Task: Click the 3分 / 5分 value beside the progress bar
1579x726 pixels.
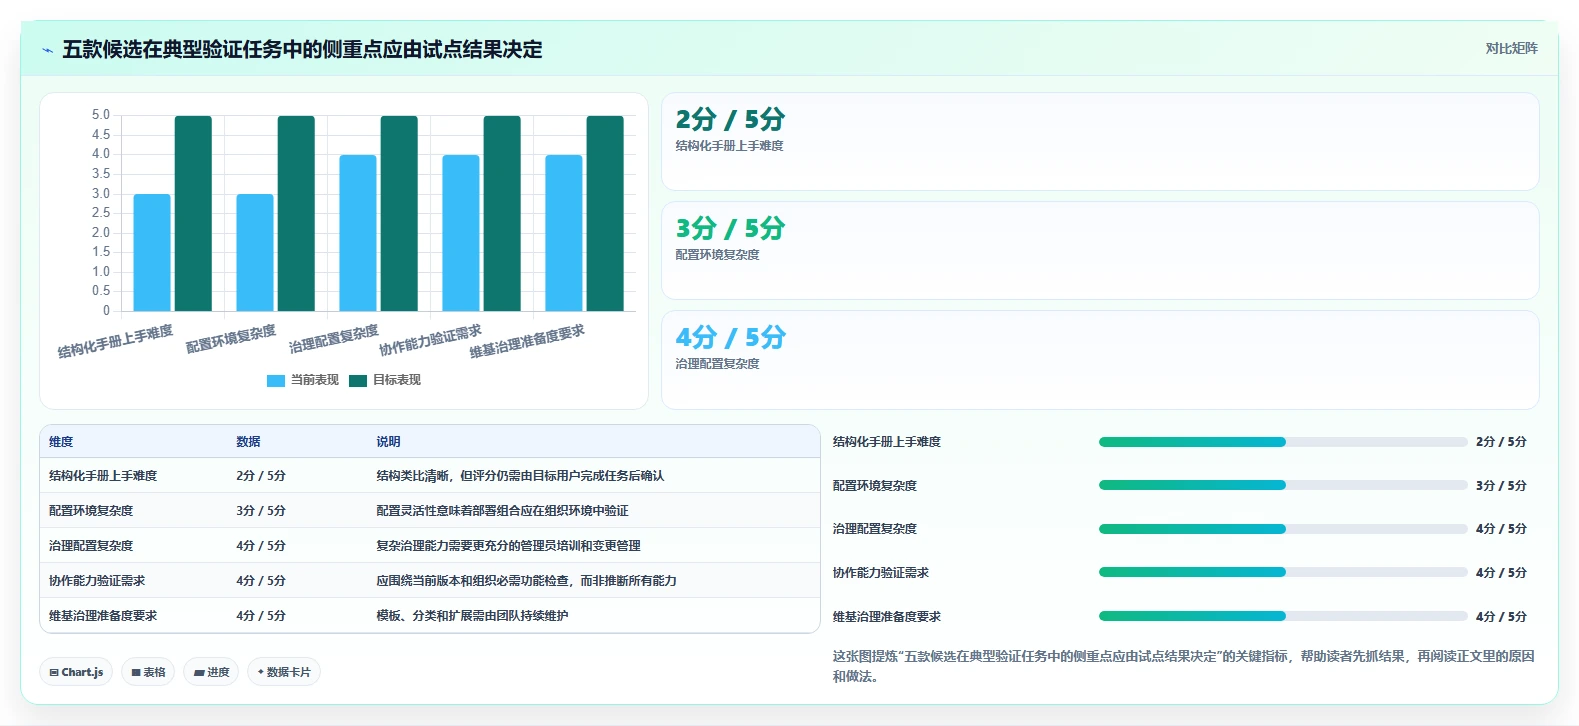Action: 1501,486
